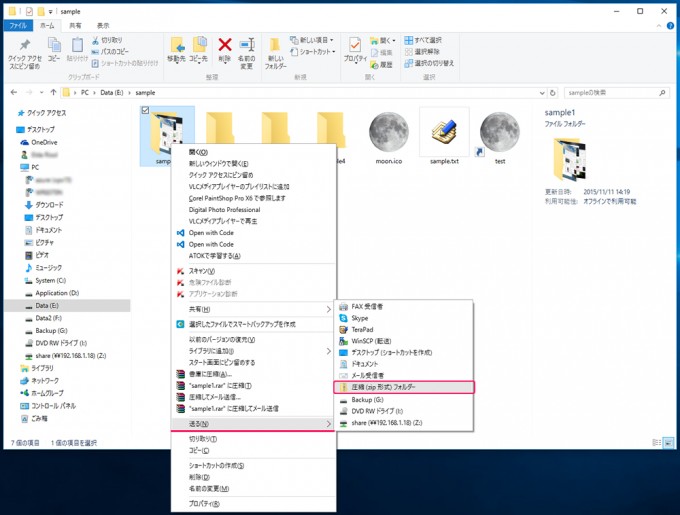Click PC segment in address breadcrumb
This screenshot has height=515, width=680.
click(x=85, y=93)
